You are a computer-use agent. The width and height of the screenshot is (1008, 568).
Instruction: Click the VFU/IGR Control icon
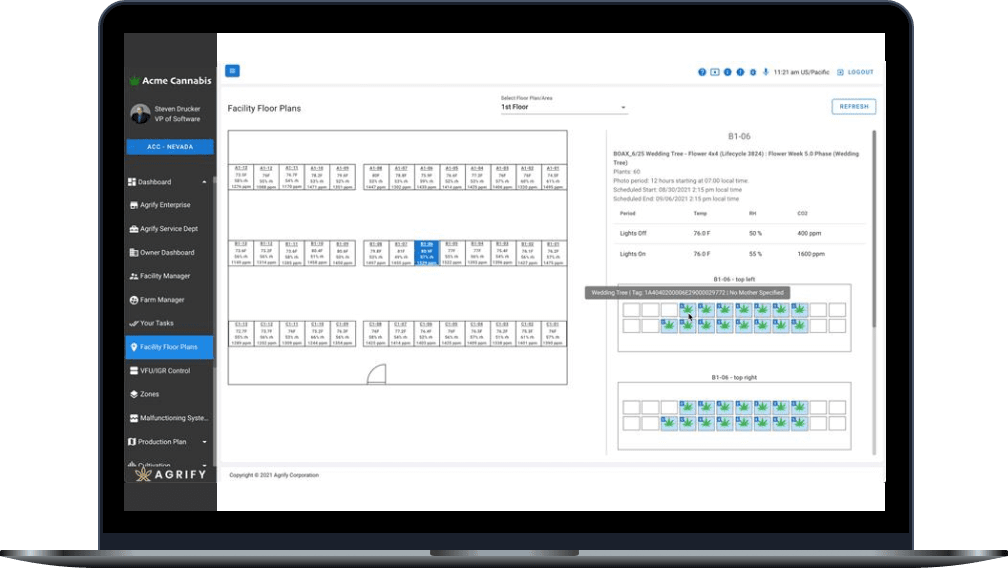134,371
